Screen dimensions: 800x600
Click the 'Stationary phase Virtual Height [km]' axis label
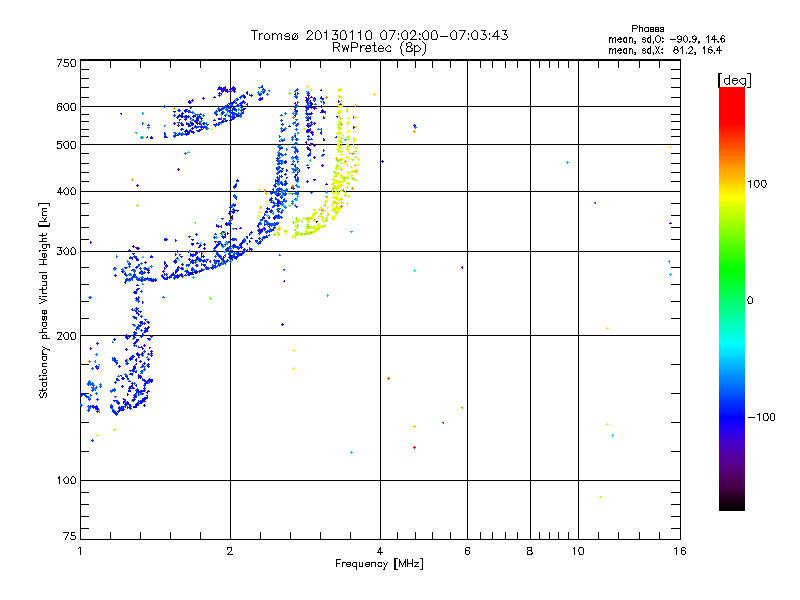[44, 300]
